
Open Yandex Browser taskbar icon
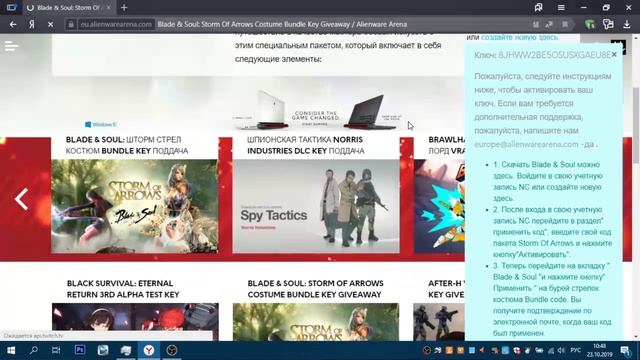tap(149, 350)
